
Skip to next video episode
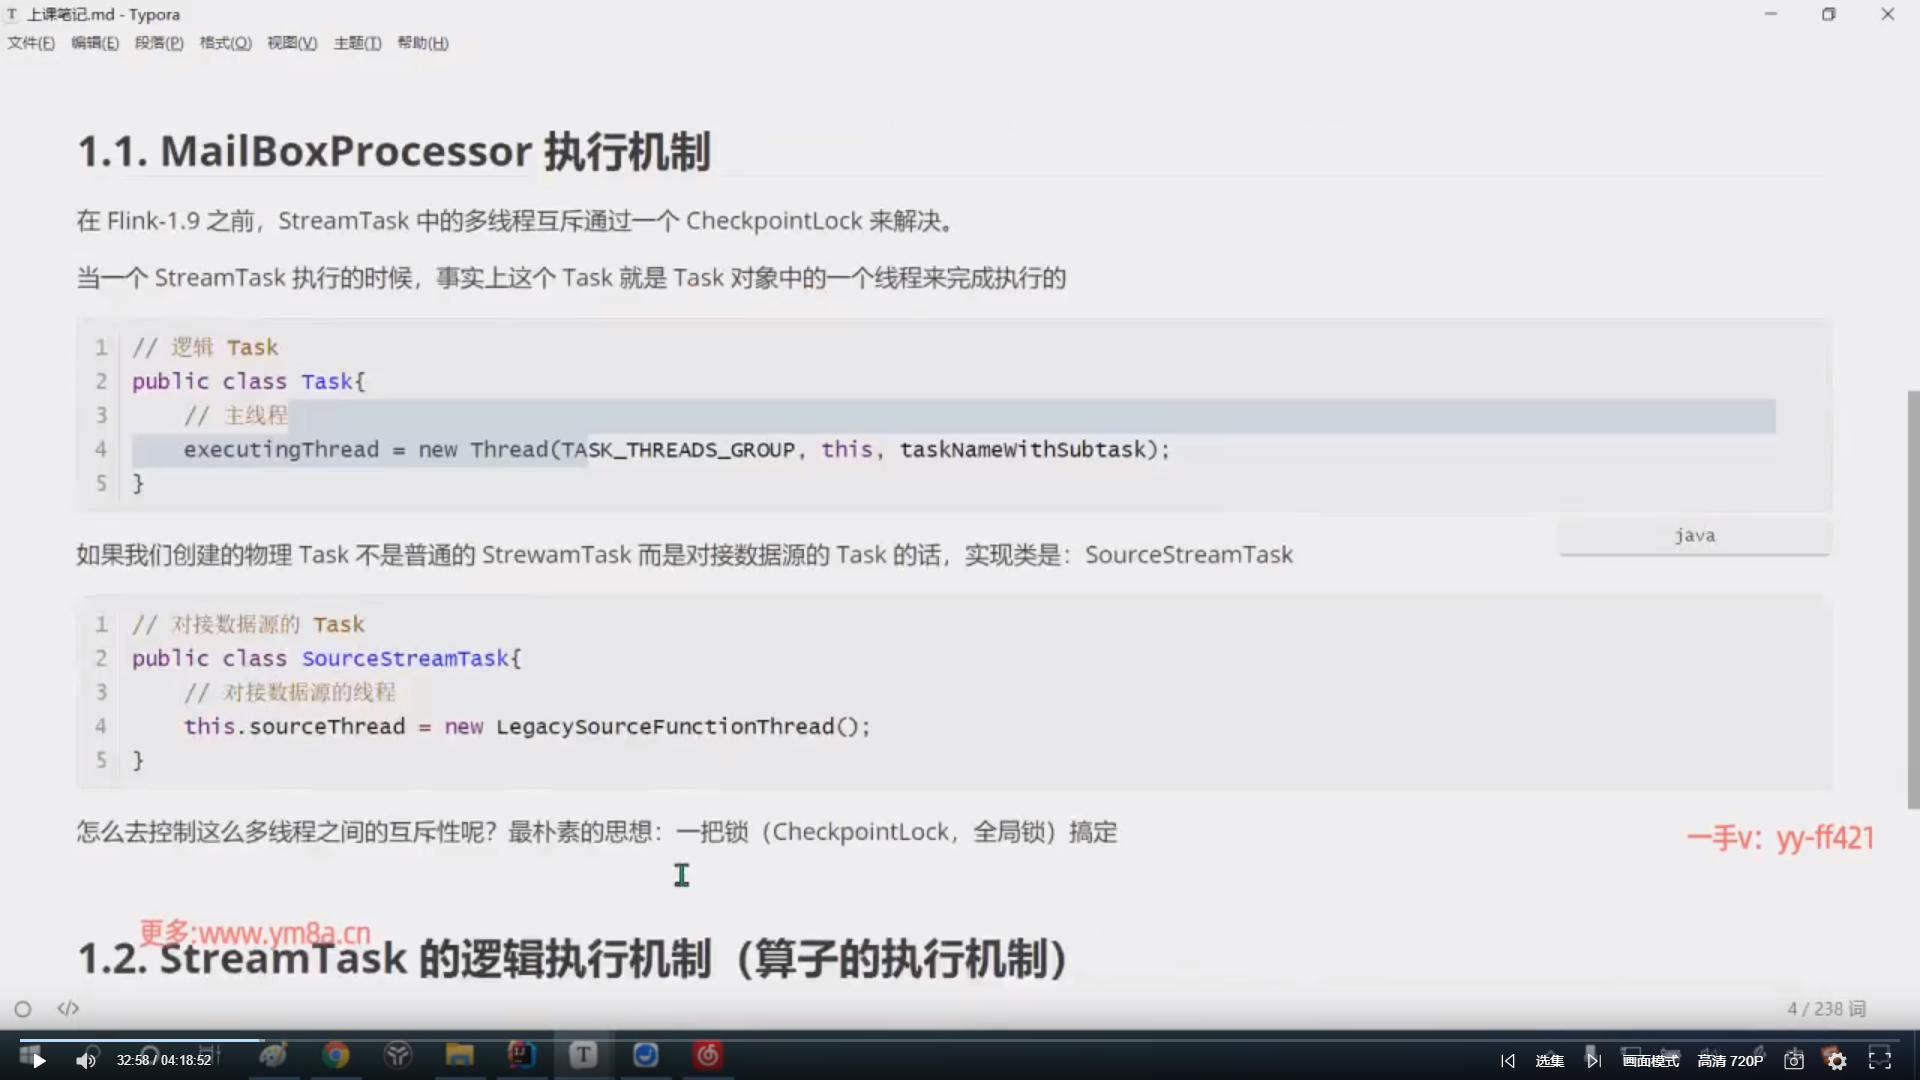(x=1593, y=1061)
